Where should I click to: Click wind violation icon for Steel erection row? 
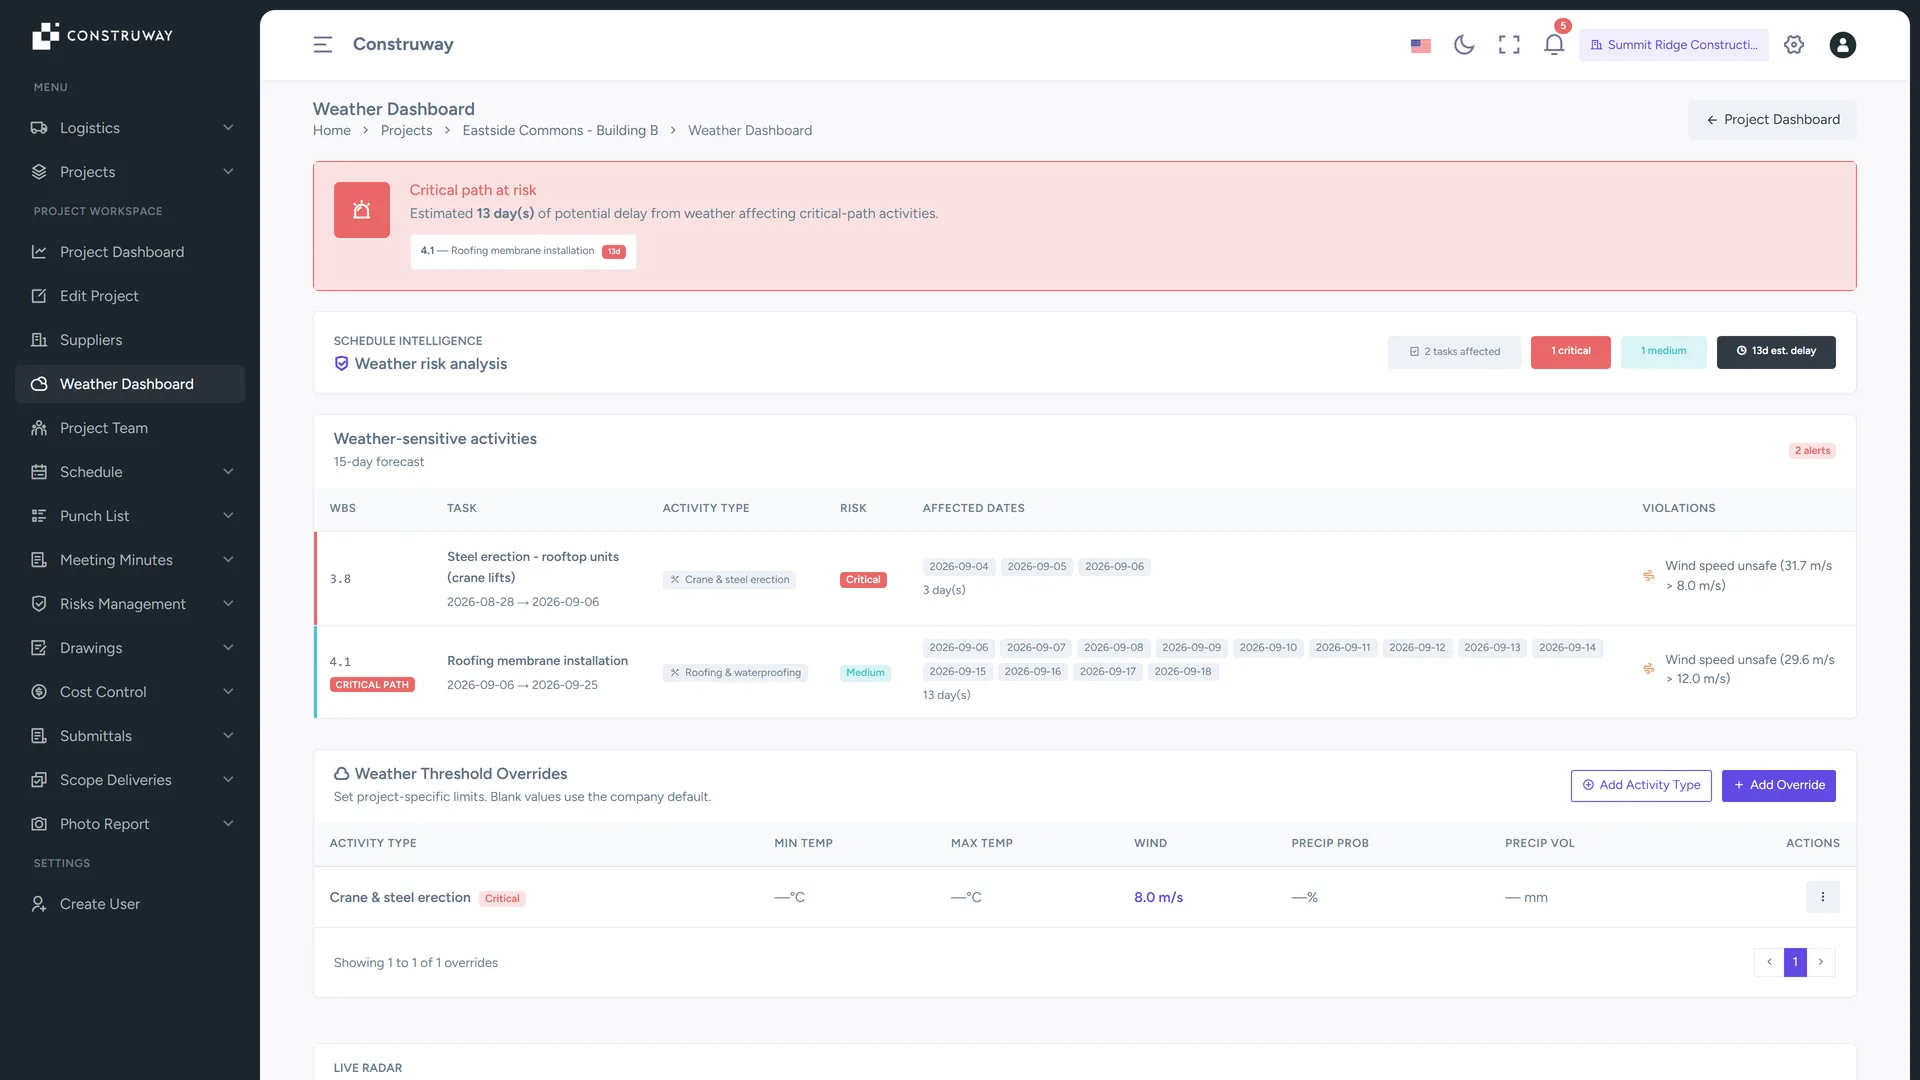1648,576
